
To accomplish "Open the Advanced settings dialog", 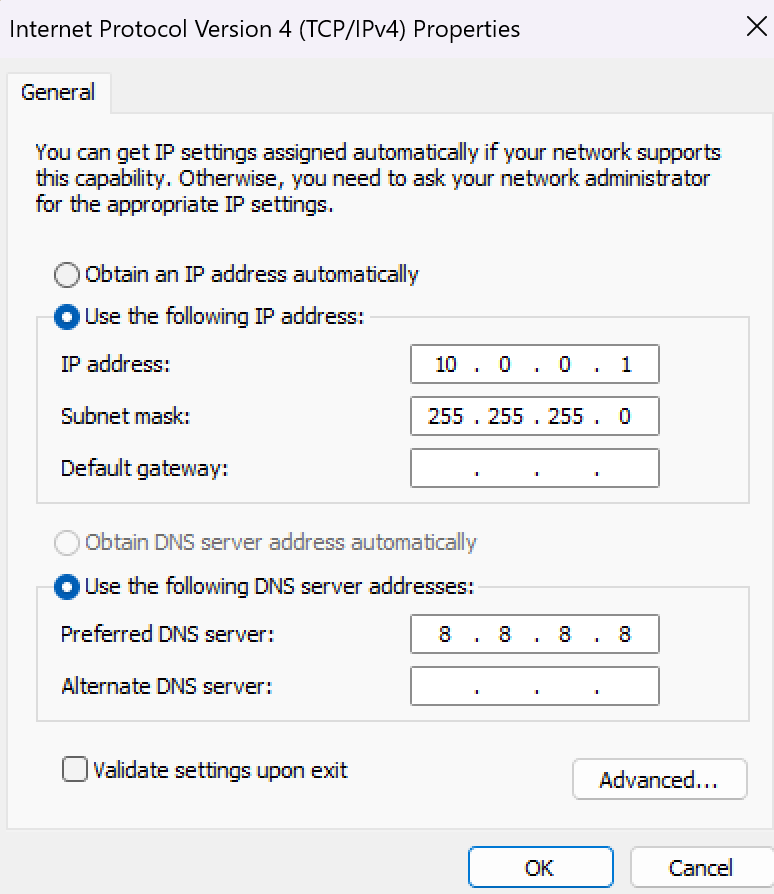I will tap(659, 779).
